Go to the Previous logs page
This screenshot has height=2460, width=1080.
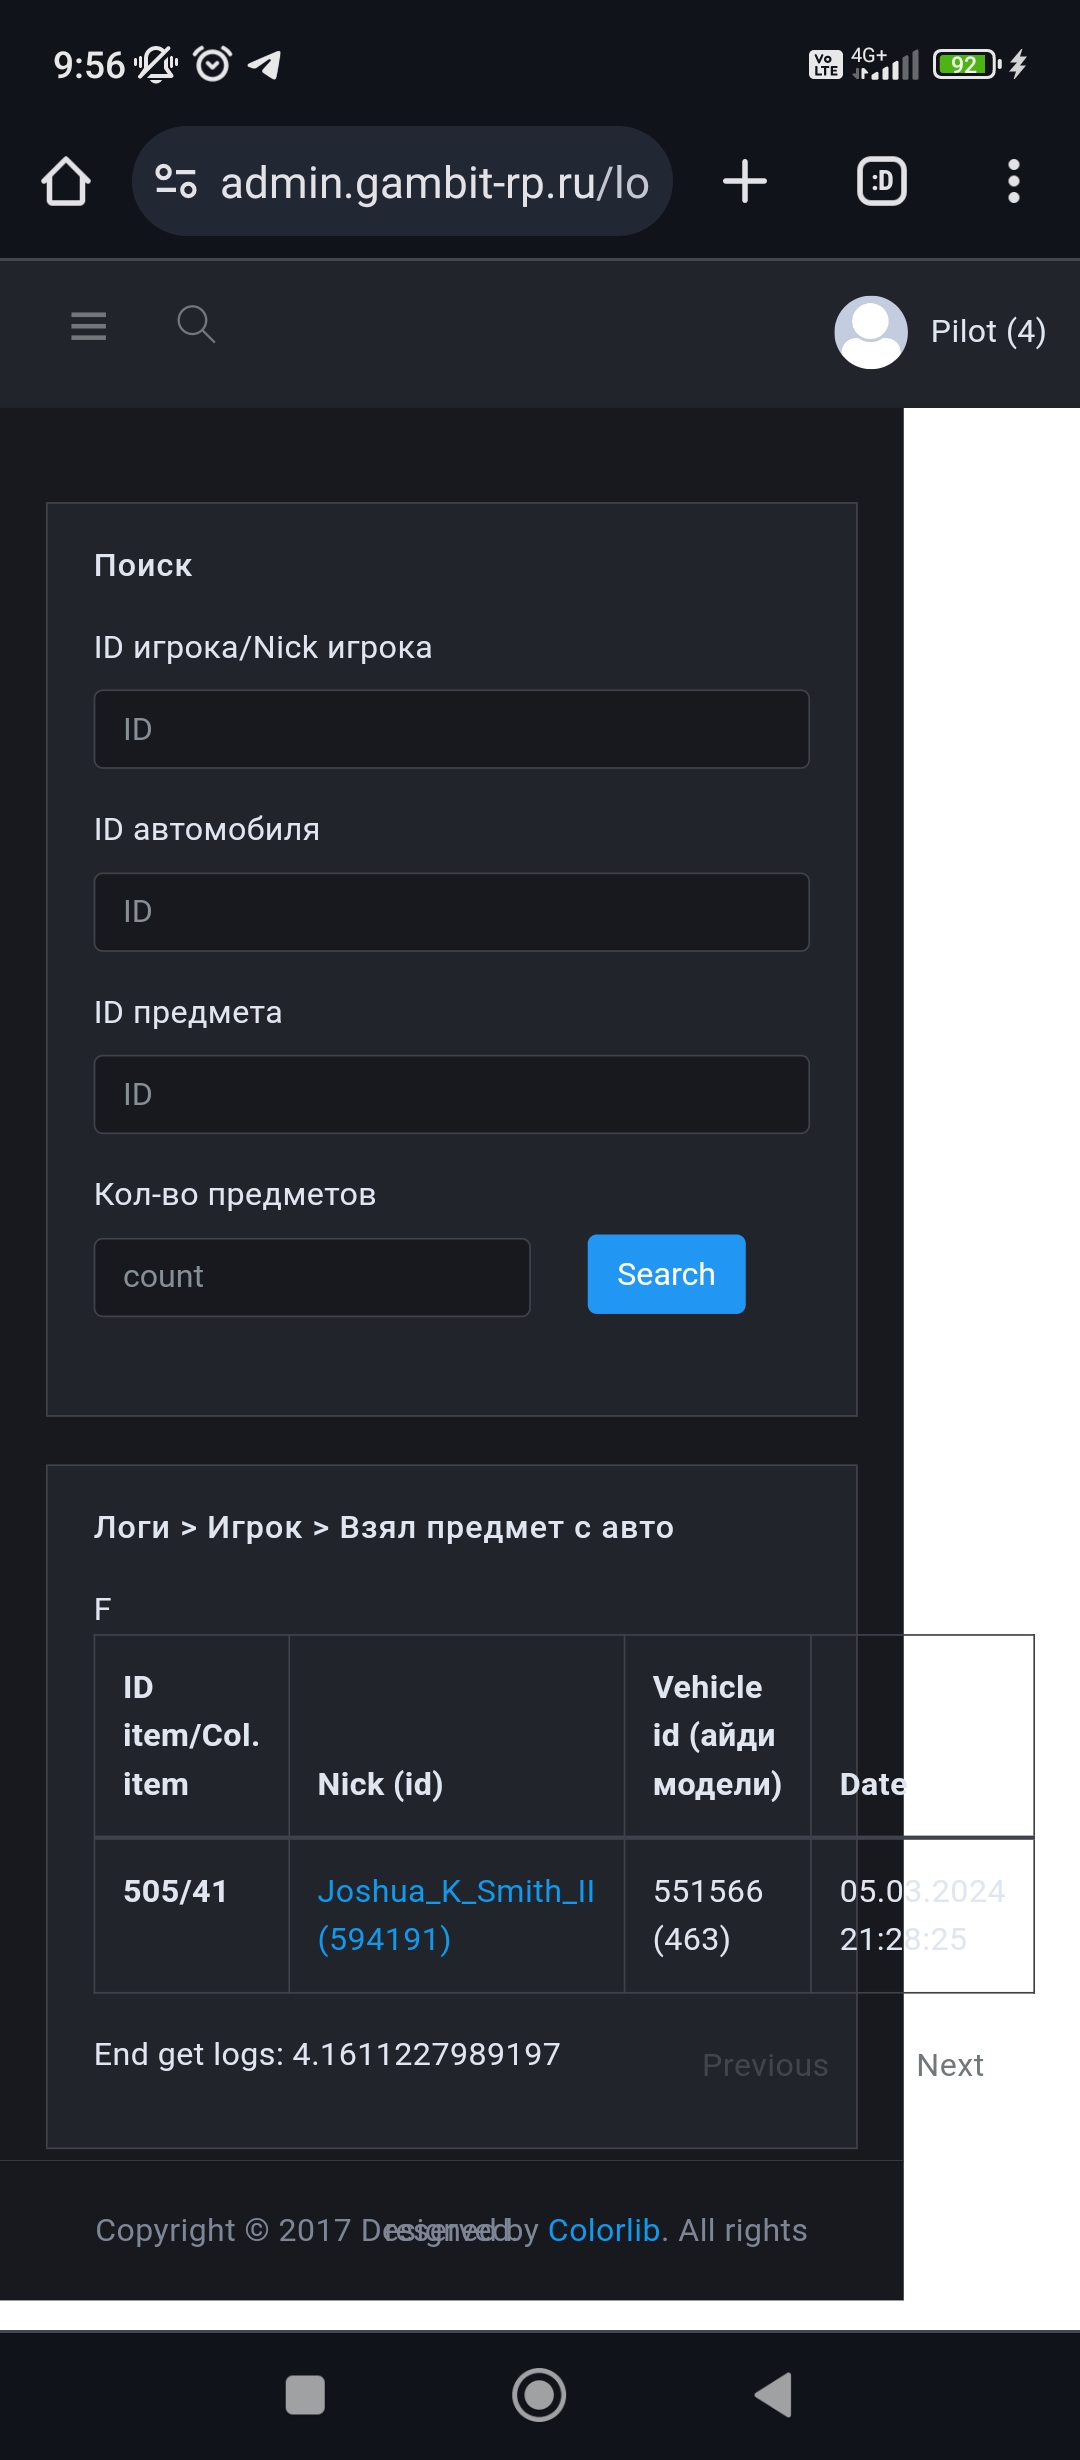(x=765, y=2065)
